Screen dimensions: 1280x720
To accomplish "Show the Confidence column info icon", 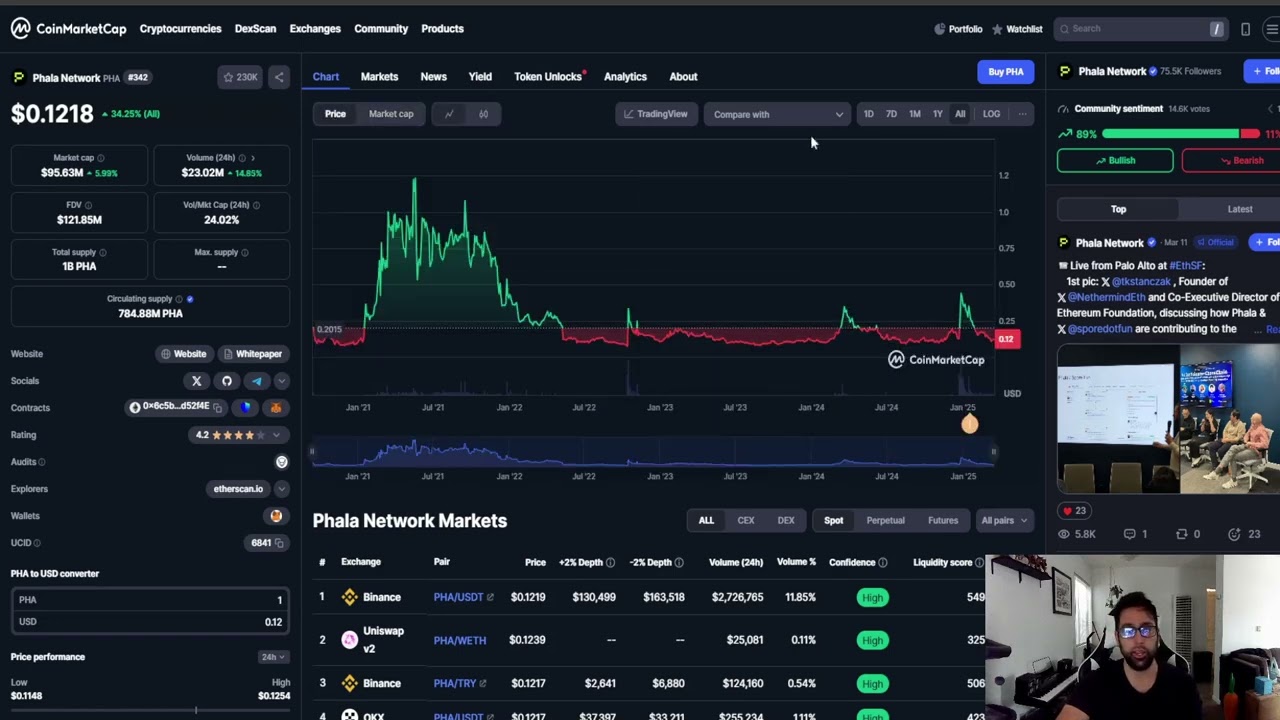I will pyautogui.click(x=882, y=563).
